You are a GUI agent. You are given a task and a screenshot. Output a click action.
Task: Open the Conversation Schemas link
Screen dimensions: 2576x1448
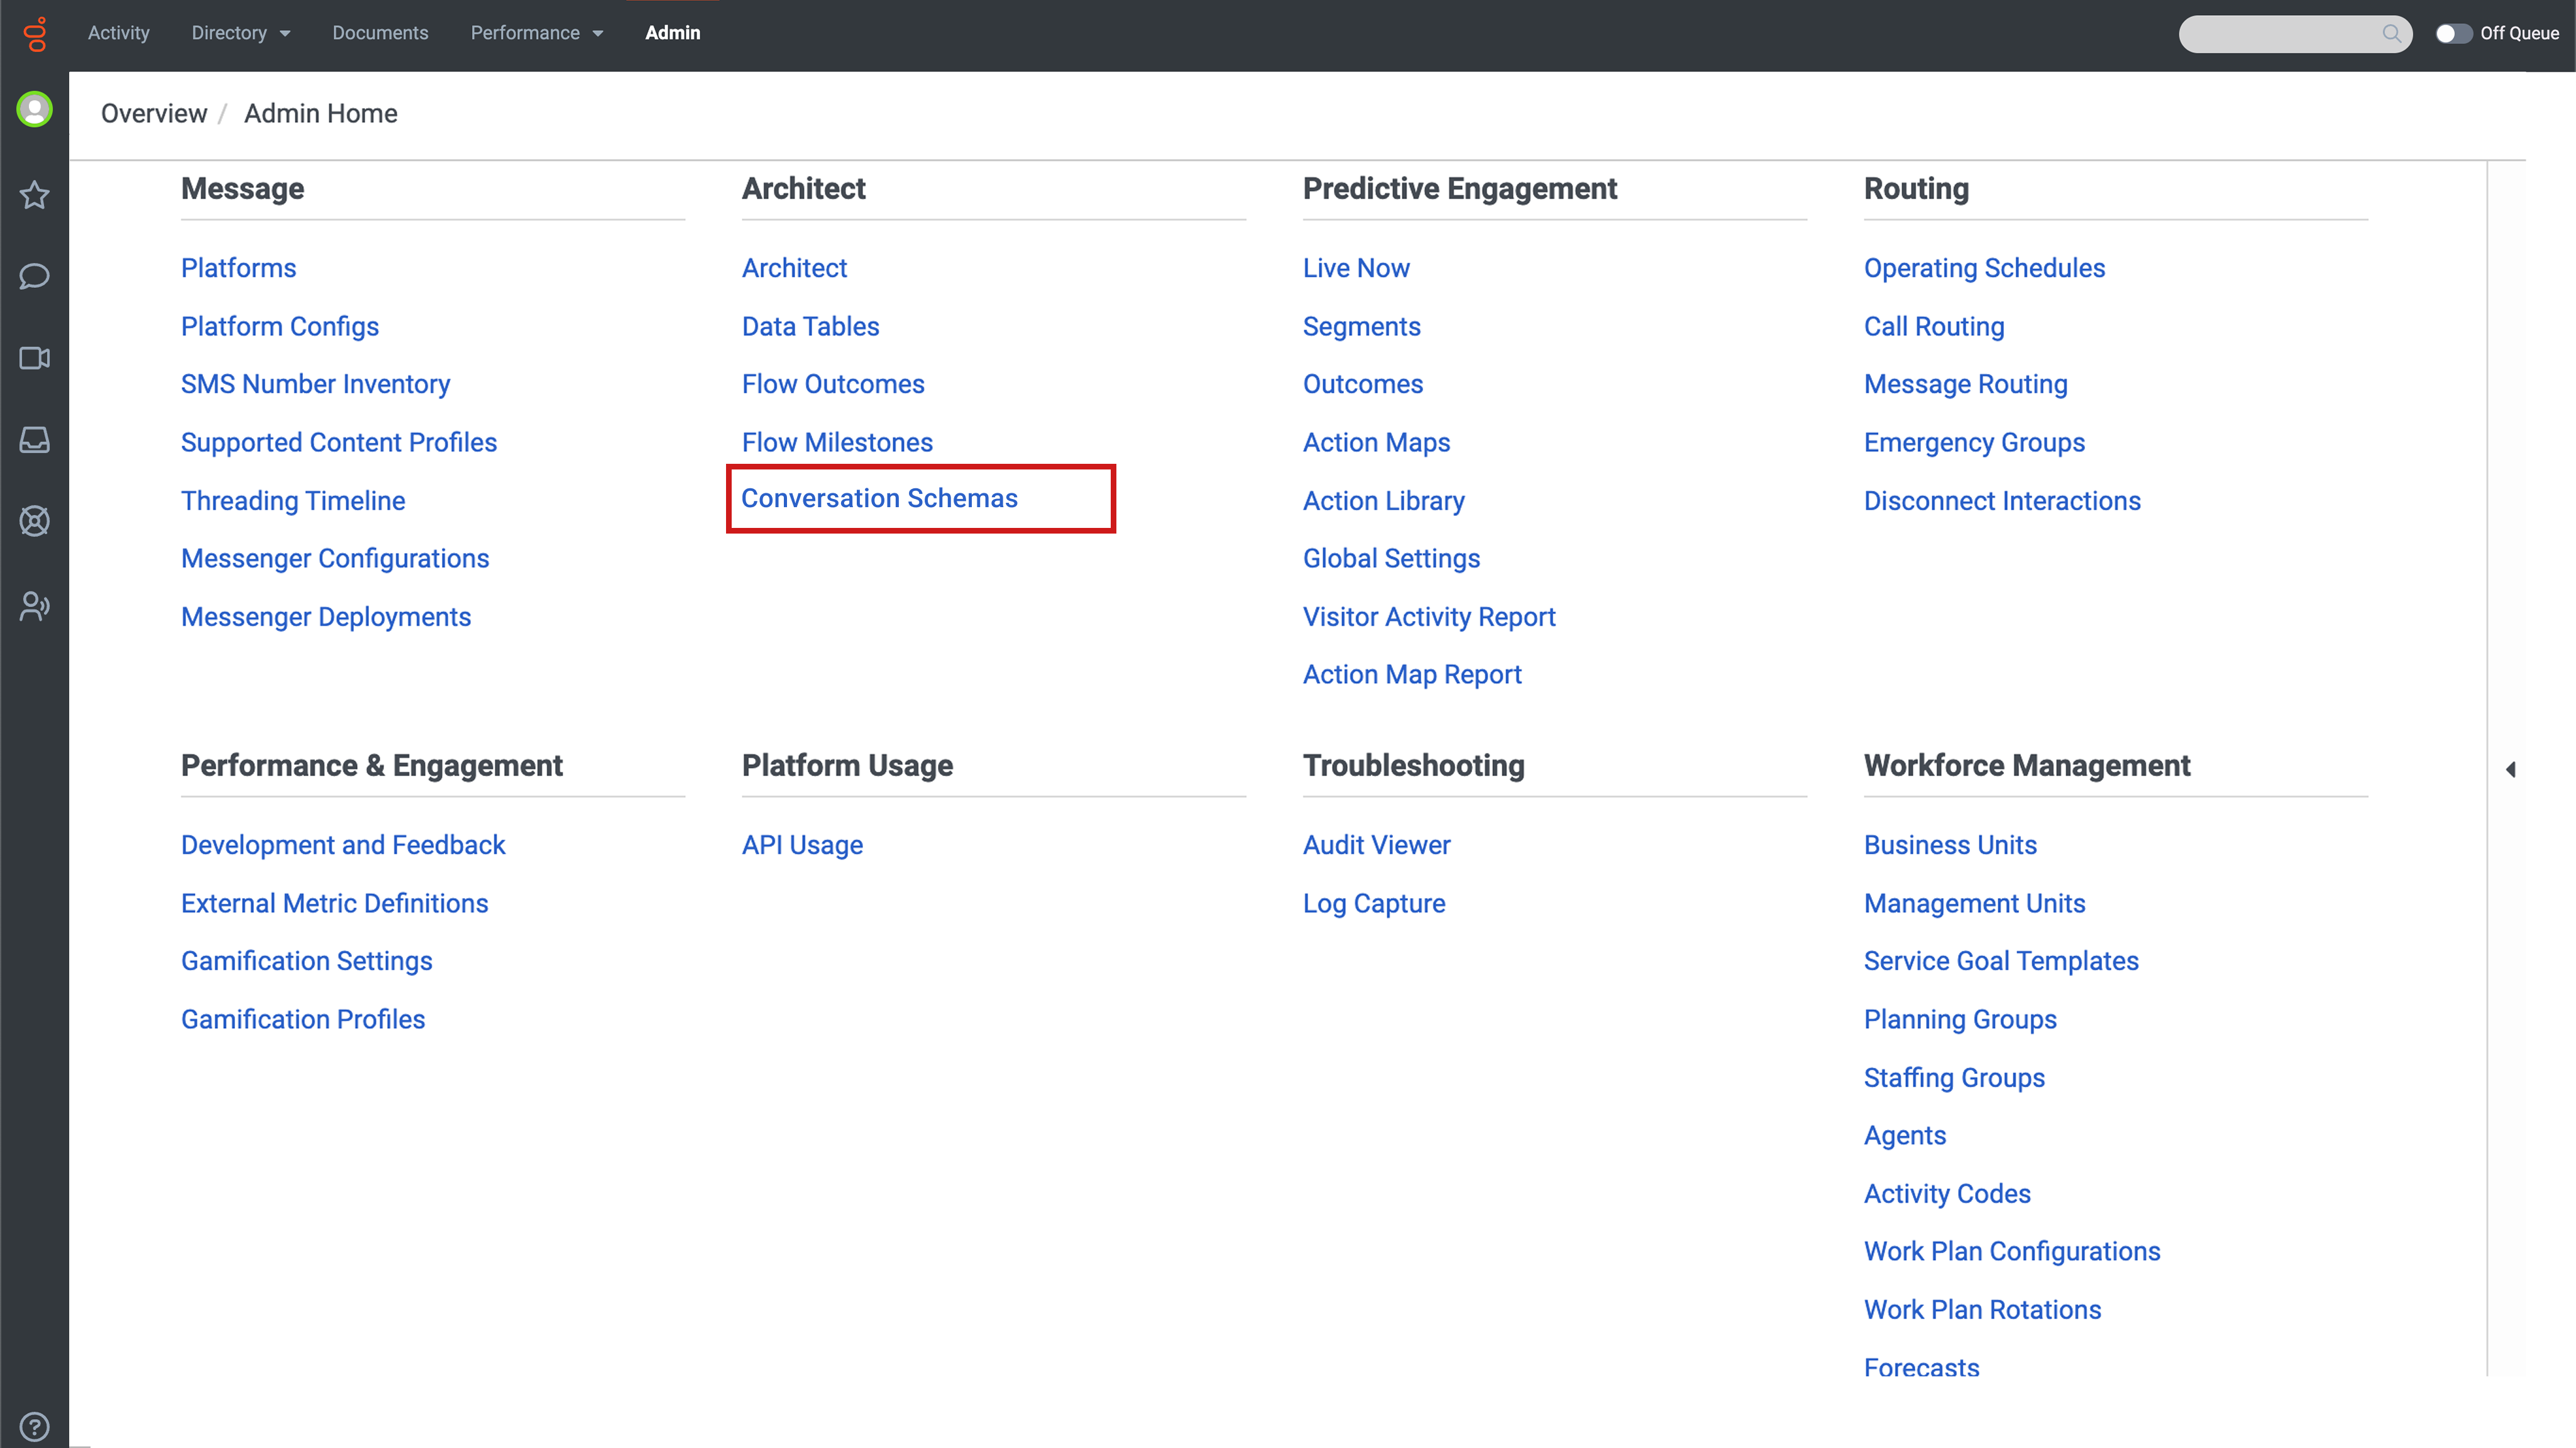pyautogui.click(x=879, y=498)
